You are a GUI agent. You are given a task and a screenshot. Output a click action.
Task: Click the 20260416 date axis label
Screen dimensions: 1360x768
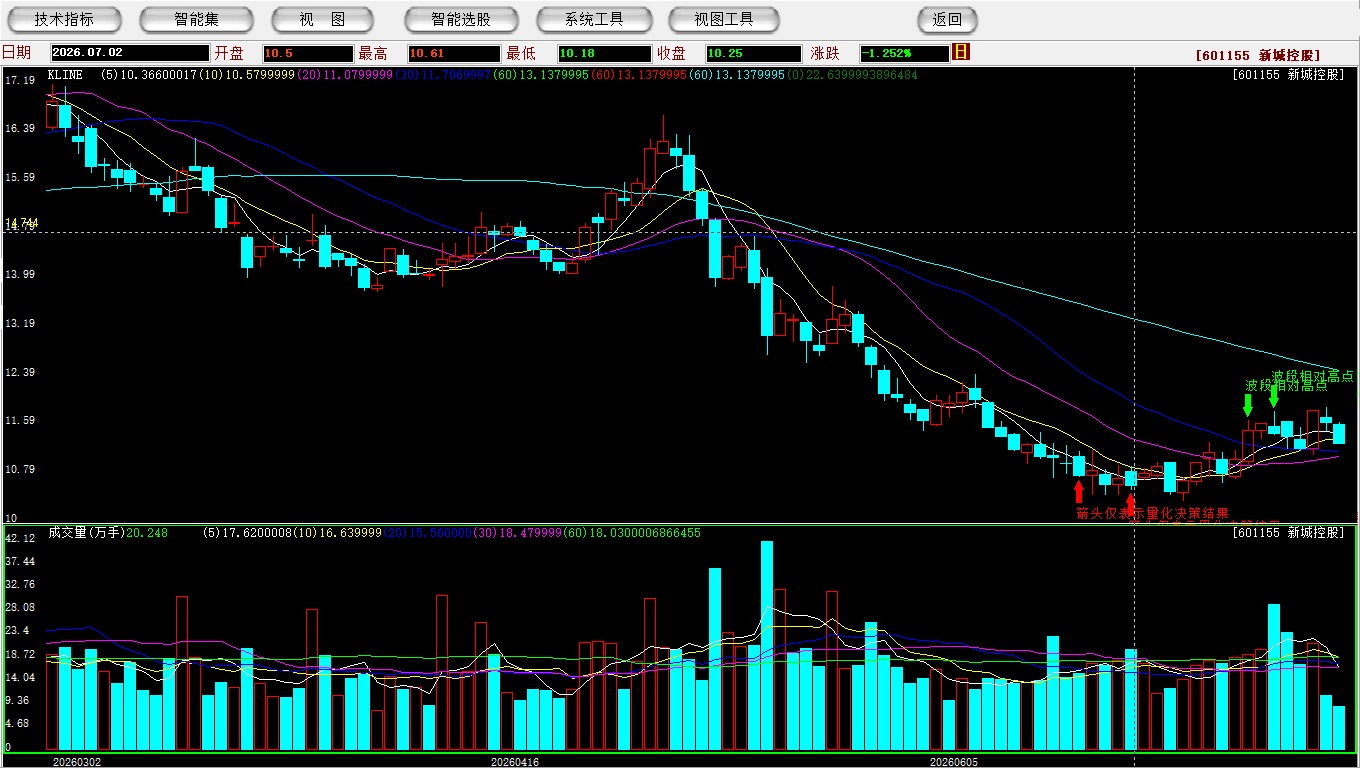[514, 762]
